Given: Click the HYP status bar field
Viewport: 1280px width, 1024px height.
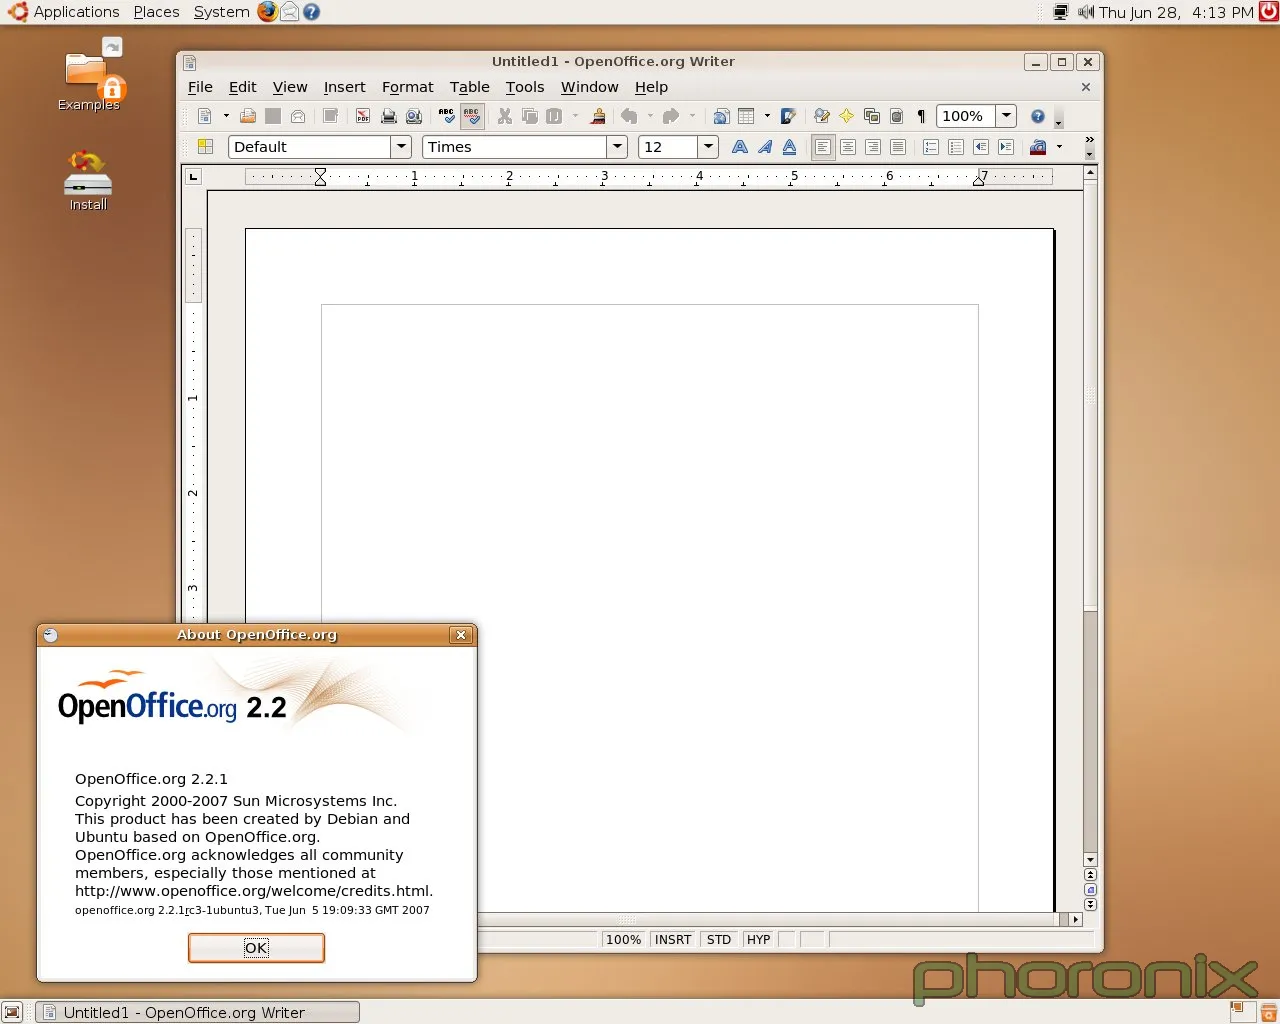Looking at the screenshot, I should click(759, 940).
